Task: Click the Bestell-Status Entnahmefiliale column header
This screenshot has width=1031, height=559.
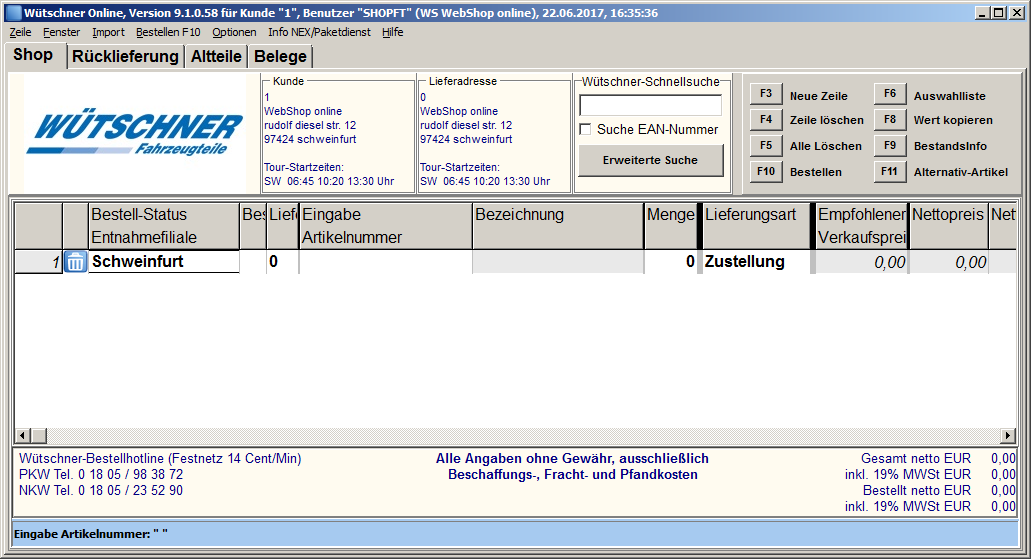Action: [164, 226]
